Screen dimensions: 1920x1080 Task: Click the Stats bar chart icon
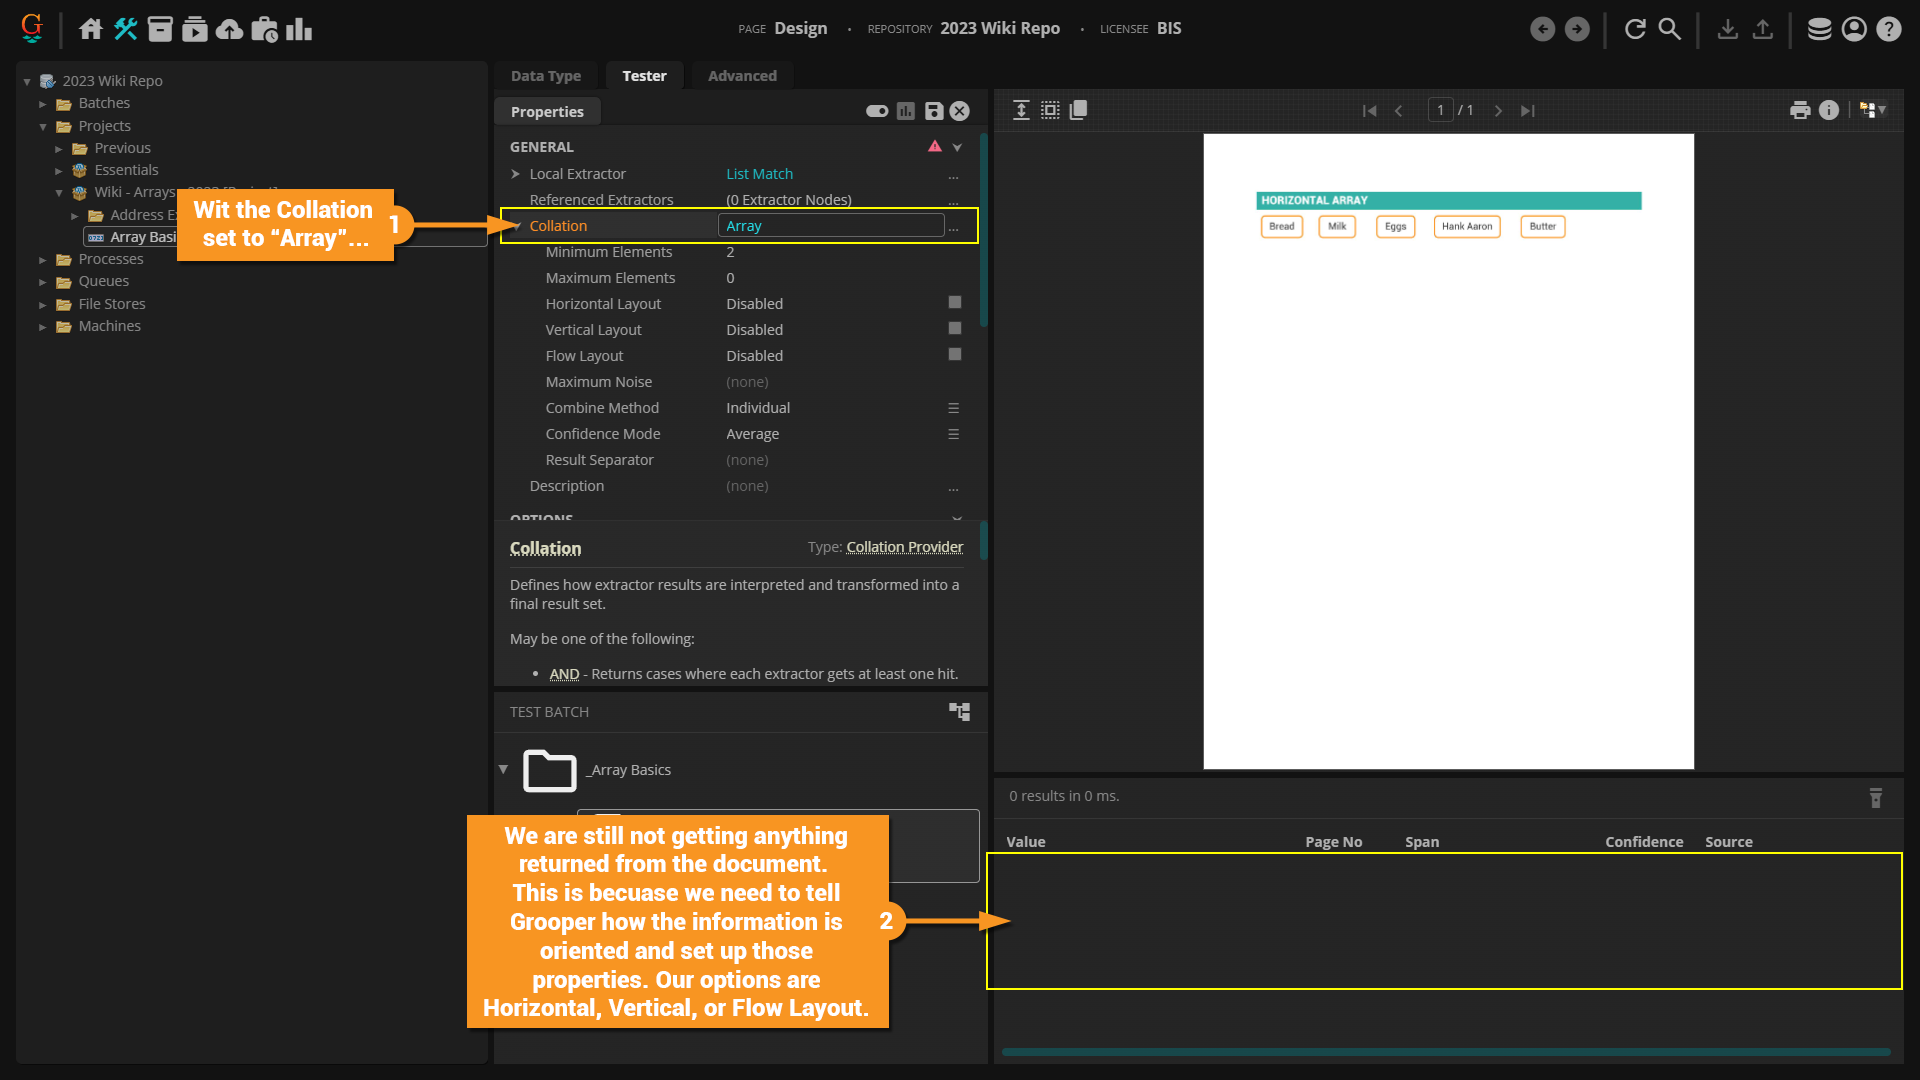[299, 29]
